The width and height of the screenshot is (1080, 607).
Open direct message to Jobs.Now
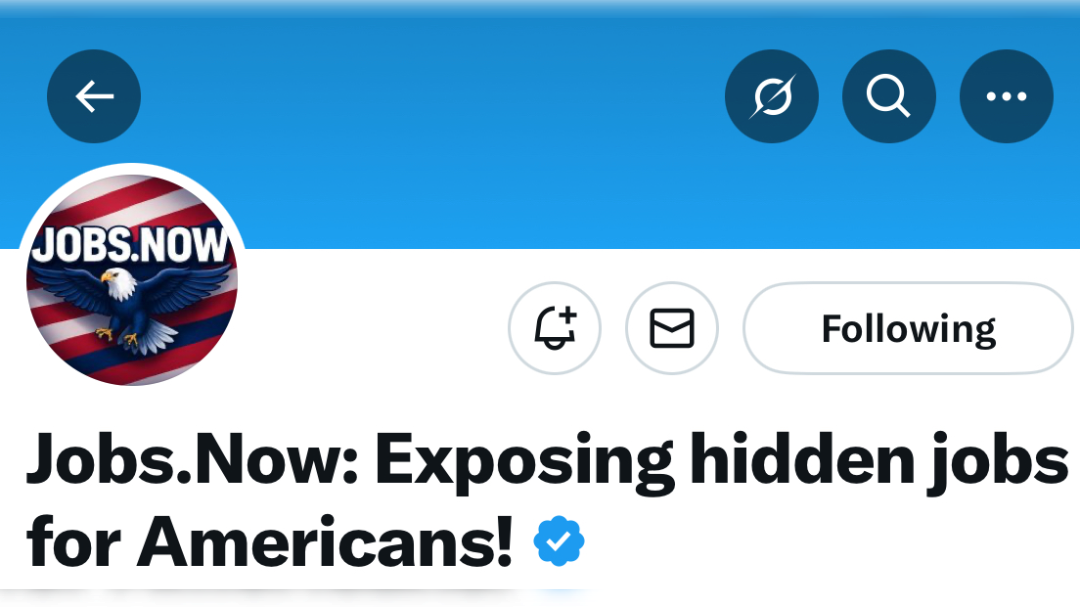[x=672, y=328]
